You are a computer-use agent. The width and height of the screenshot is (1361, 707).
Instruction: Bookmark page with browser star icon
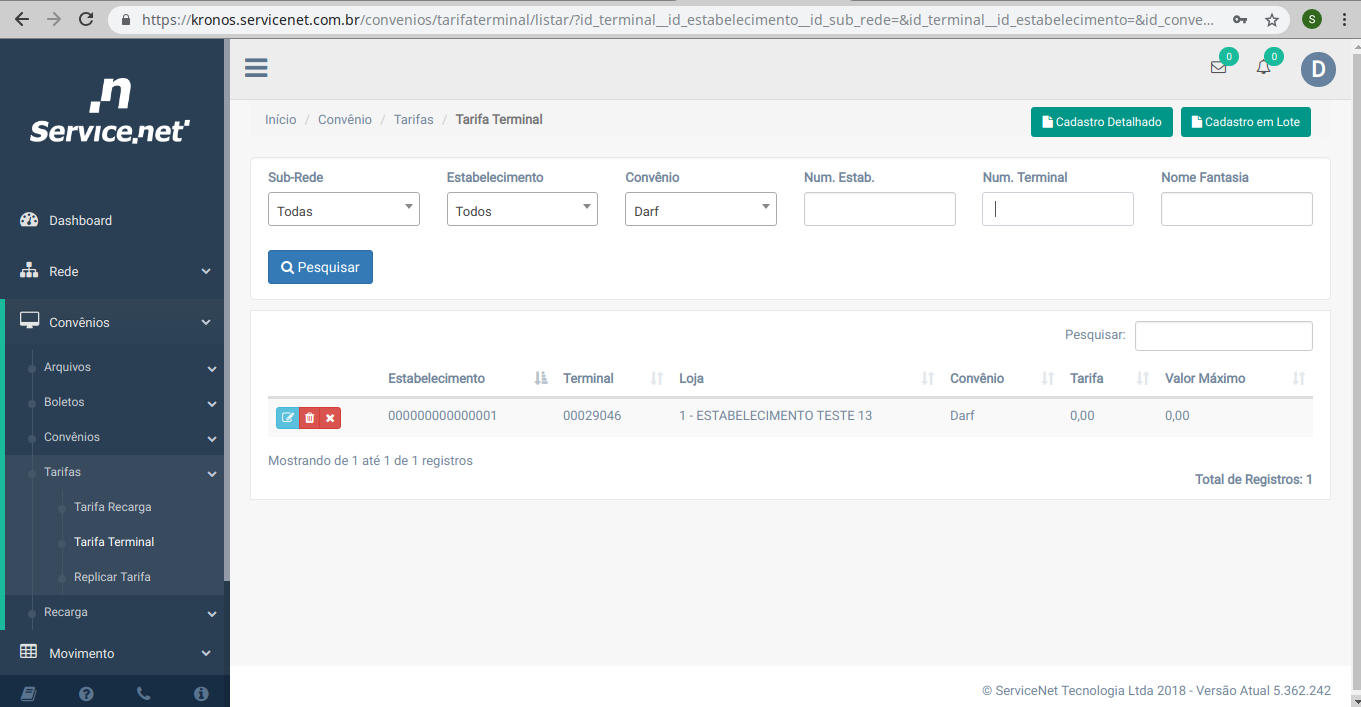click(1271, 19)
